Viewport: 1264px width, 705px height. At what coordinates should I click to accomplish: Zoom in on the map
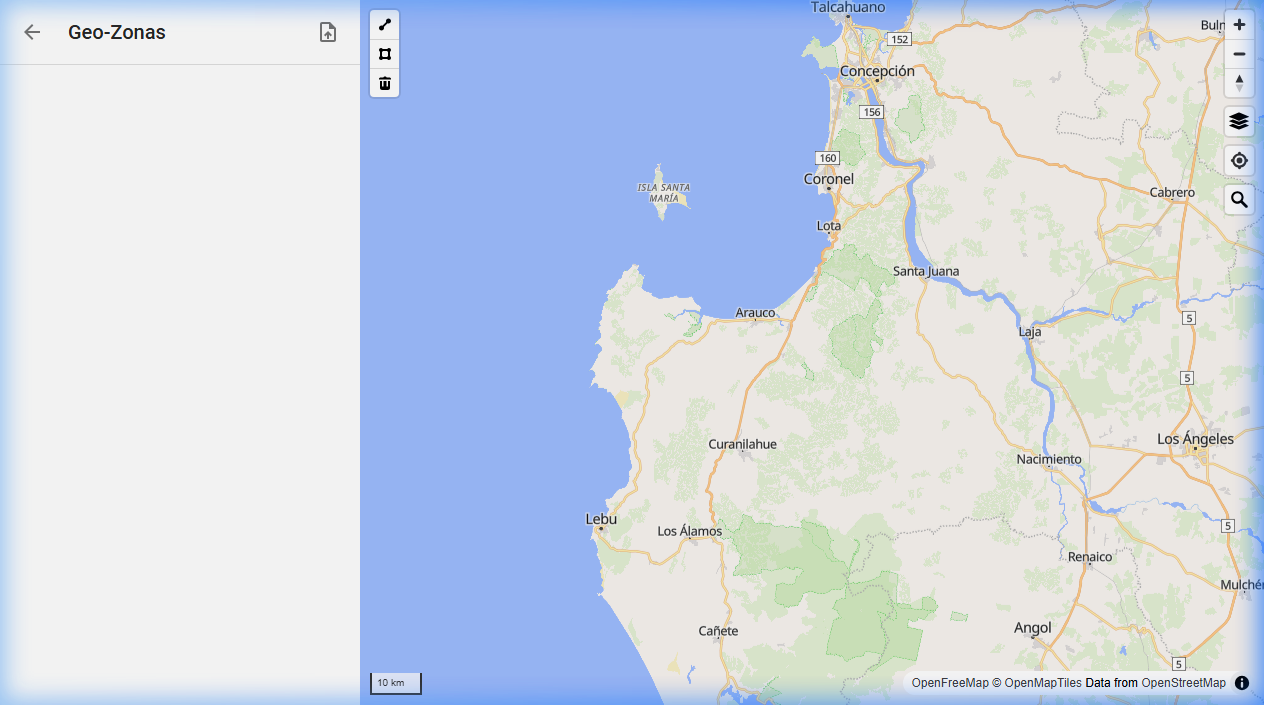pyautogui.click(x=1239, y=25)
